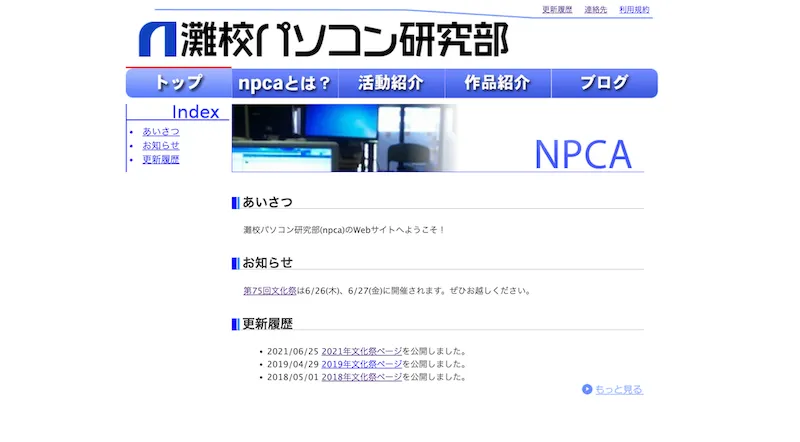800x442 pixels.
Task: Go to the 作品紹介 tab
Action: (x=498, y=83)
